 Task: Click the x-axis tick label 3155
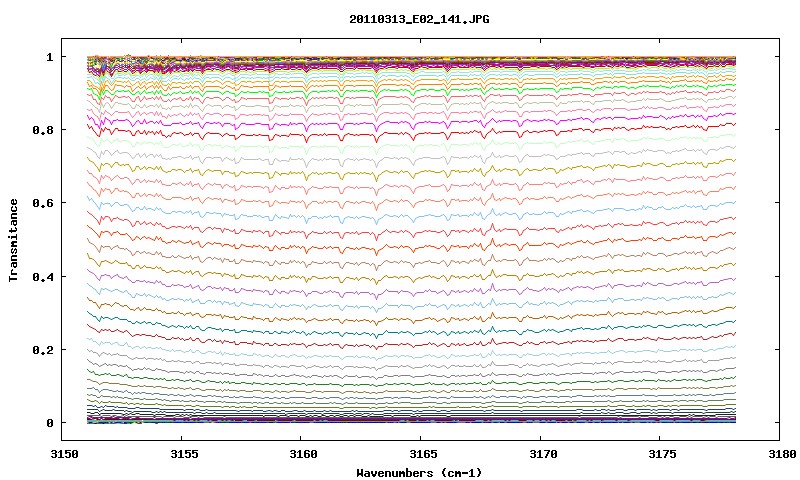pos(183,454)
